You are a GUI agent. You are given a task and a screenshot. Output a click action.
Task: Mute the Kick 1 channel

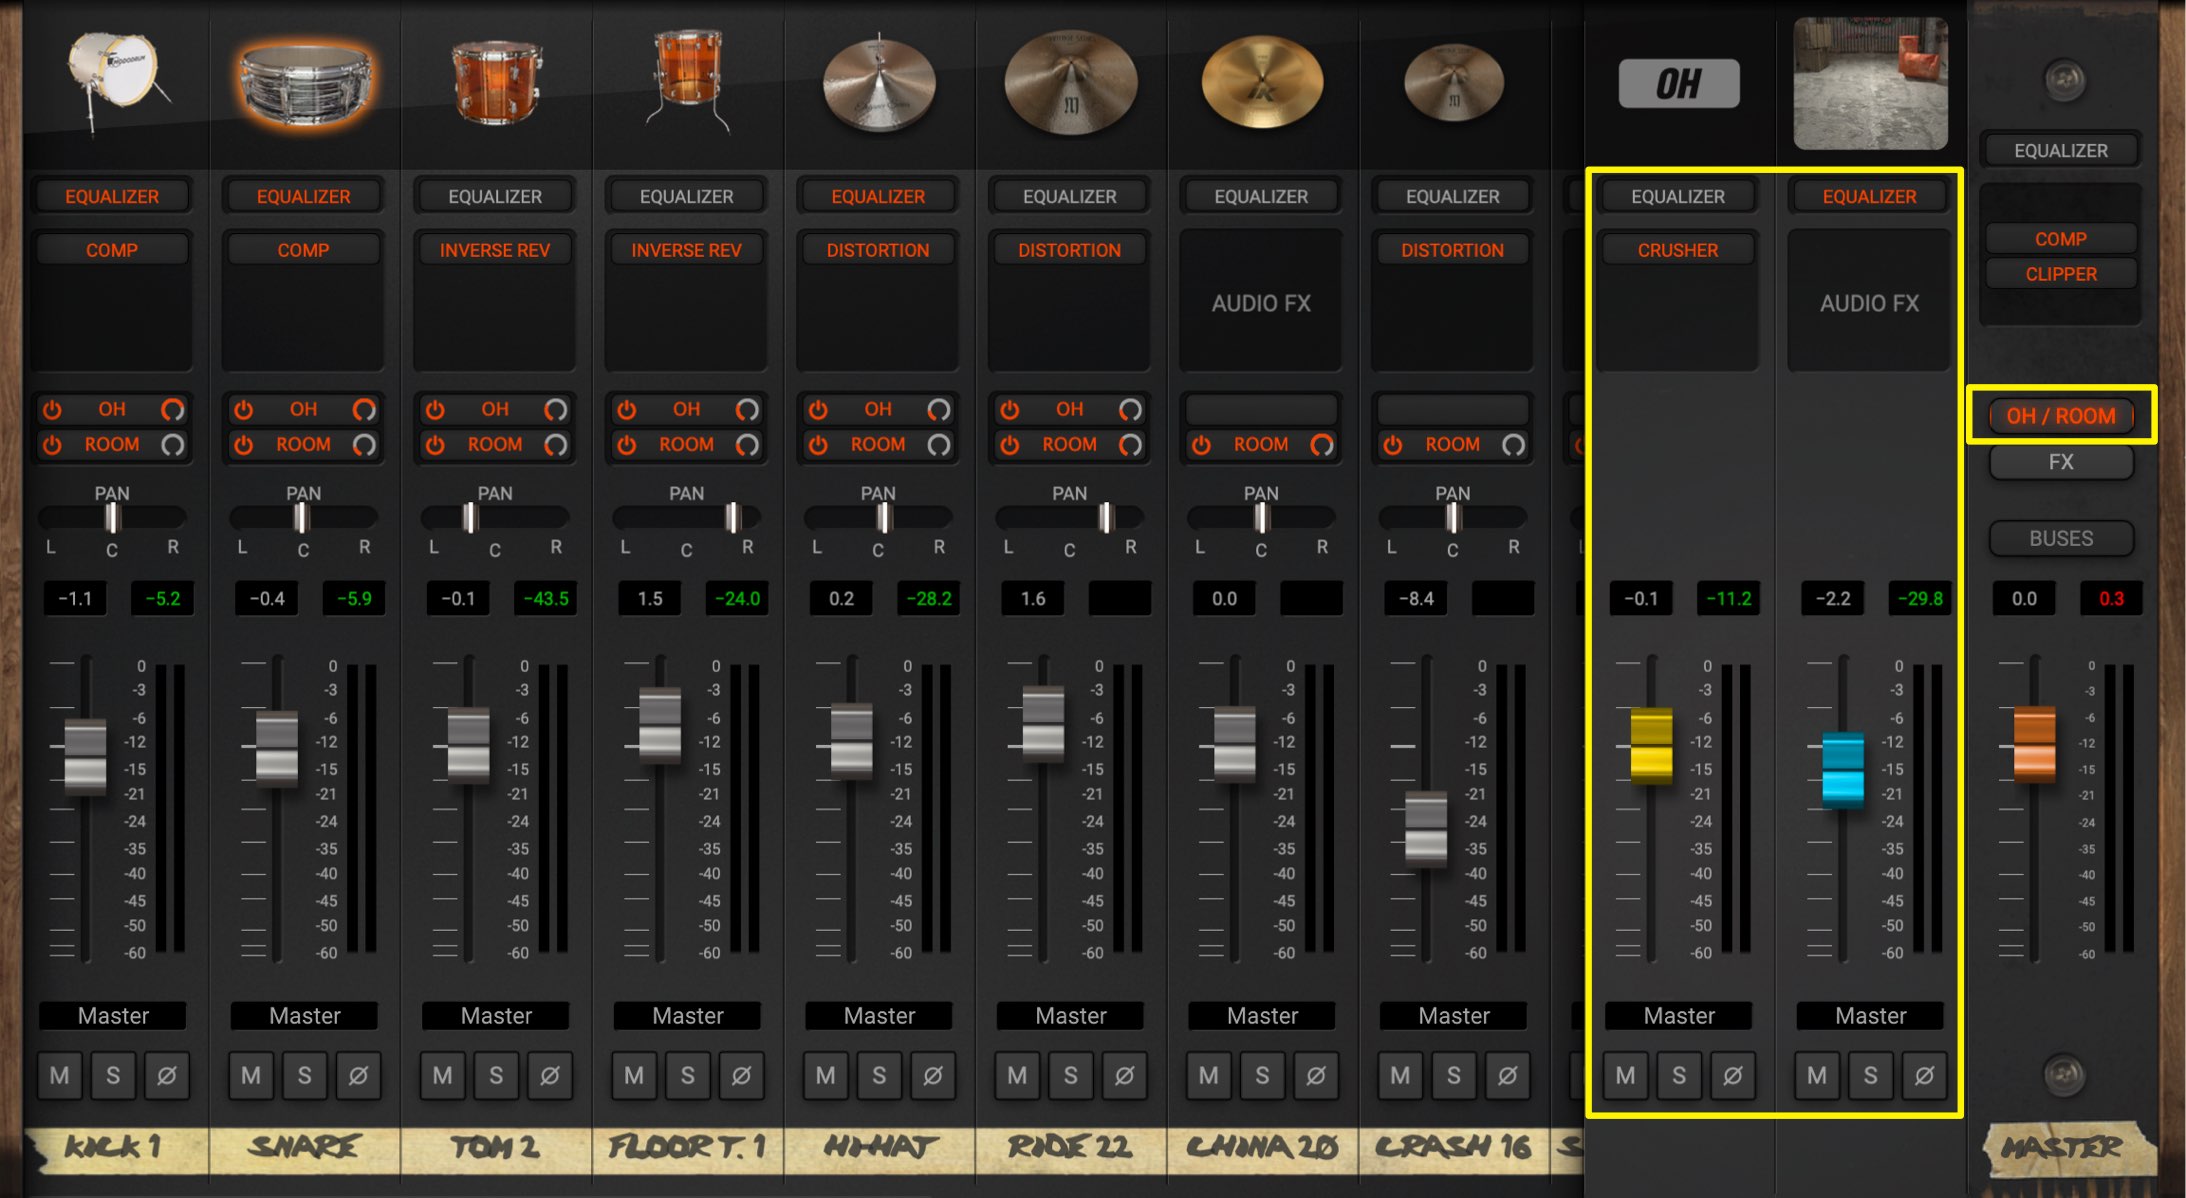(60, 1075)
